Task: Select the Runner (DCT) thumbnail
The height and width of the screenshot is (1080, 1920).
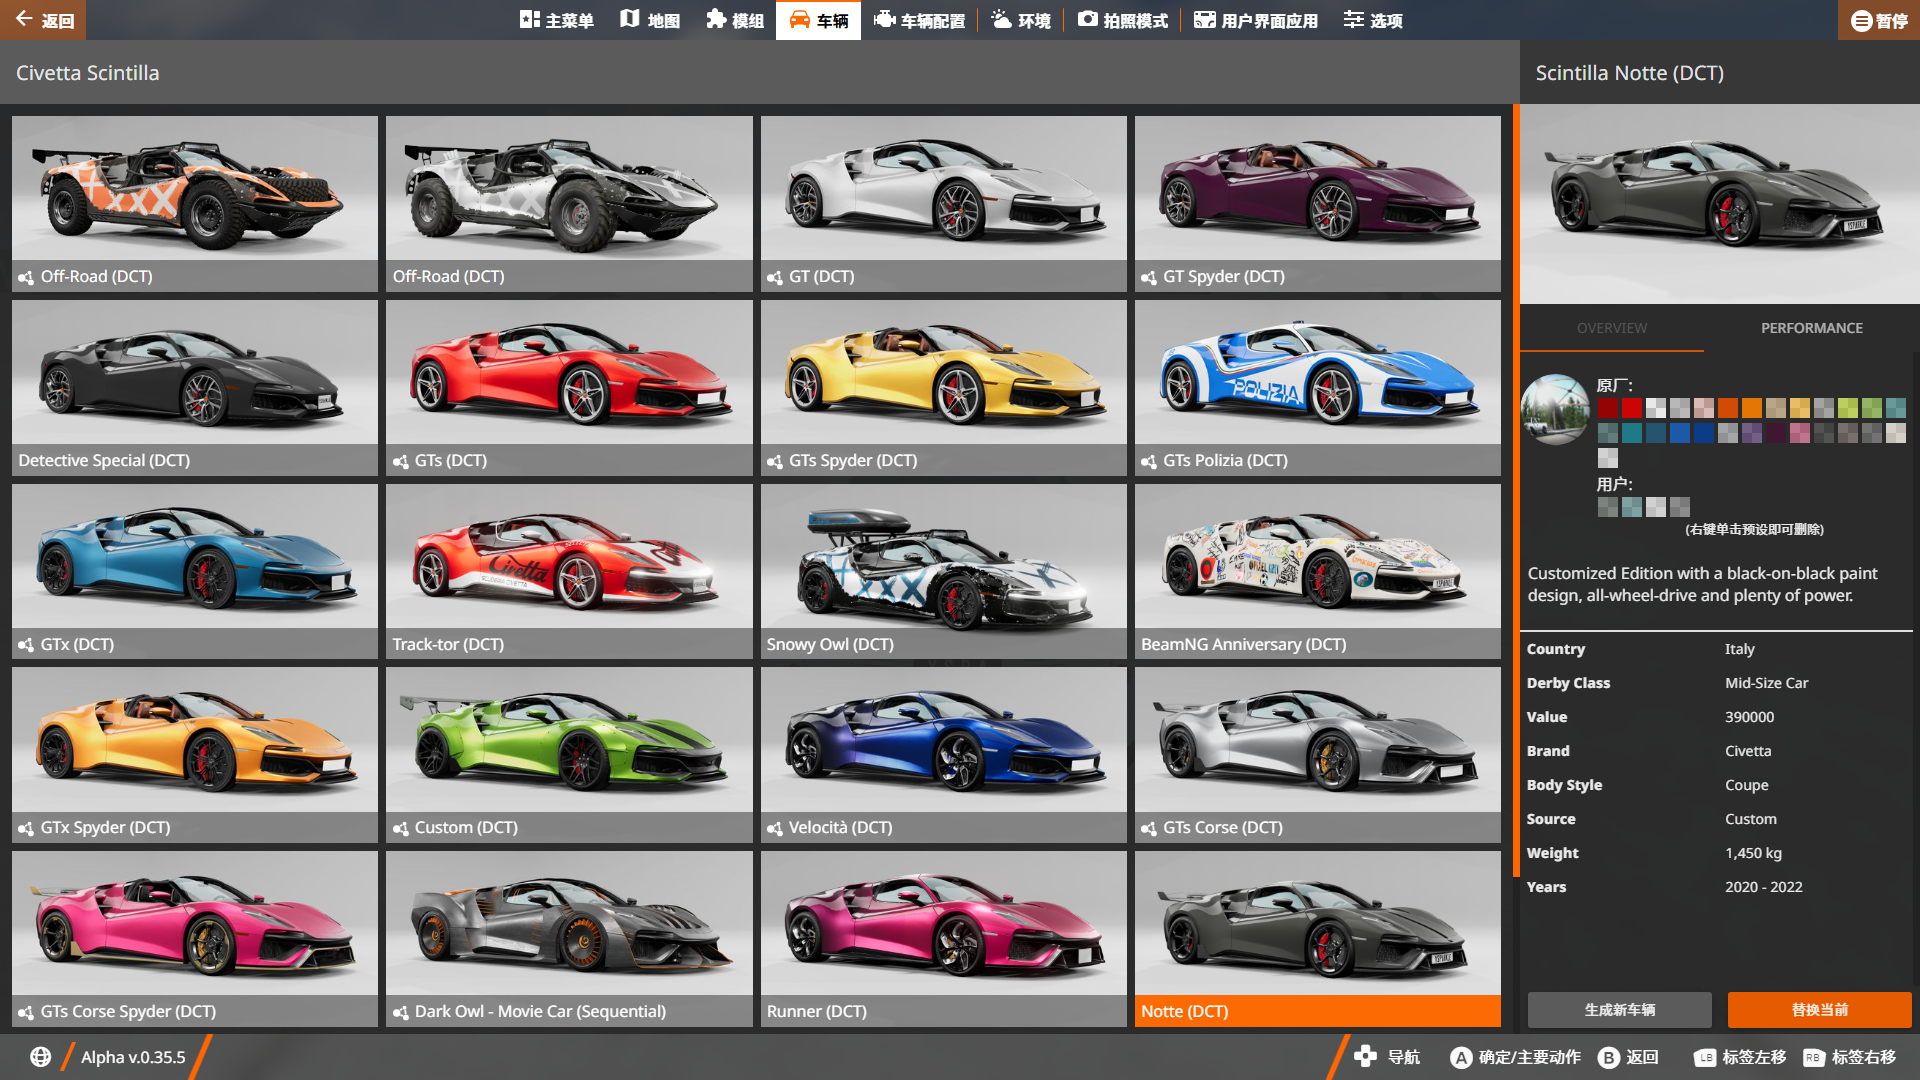Action: [943, 939]
